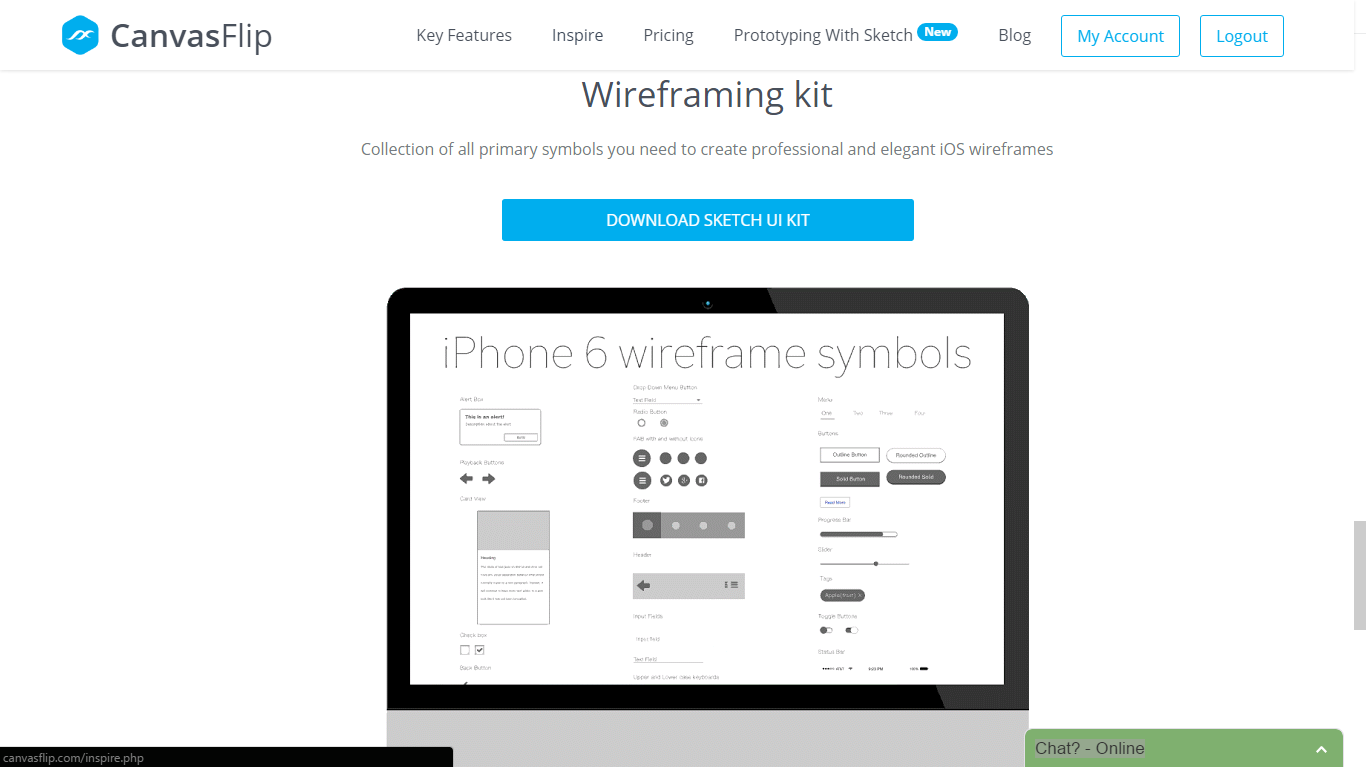Expand the Chat Online widget chevron
This screenshot has height=767, width=1366.
1321,749
